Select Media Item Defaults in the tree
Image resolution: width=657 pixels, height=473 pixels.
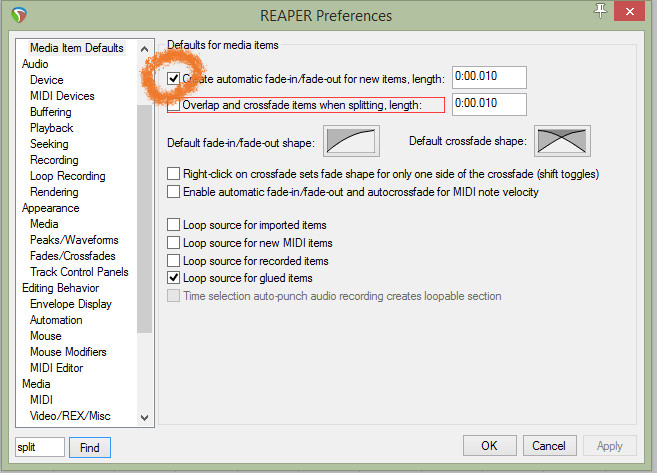click(77, 48)
